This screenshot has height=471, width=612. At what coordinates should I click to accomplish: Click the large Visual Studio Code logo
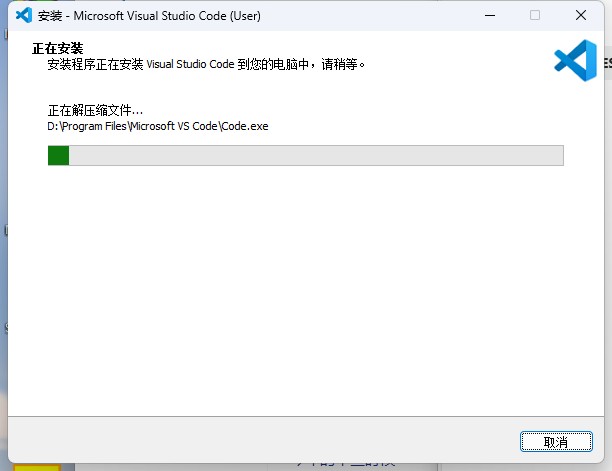click(575, 60)
